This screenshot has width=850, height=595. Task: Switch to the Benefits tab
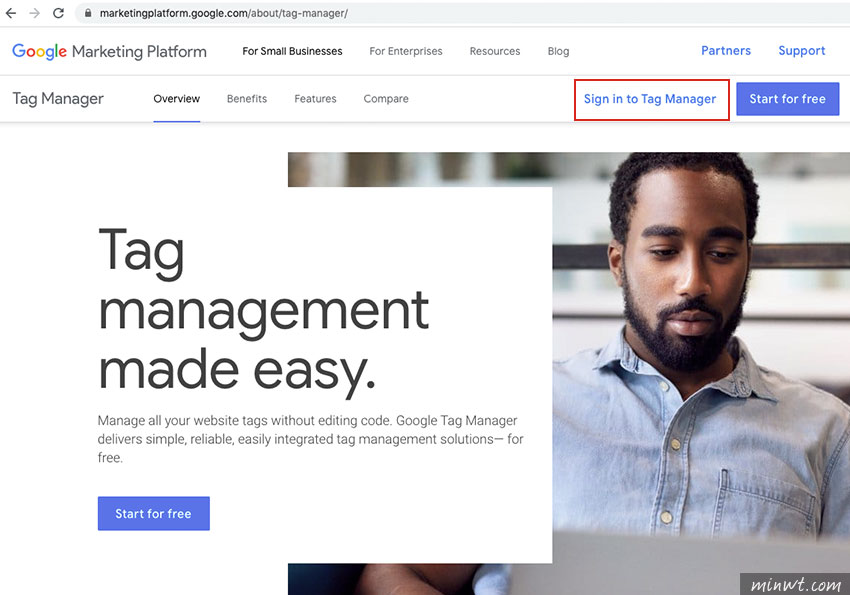(x=247, y=99)
